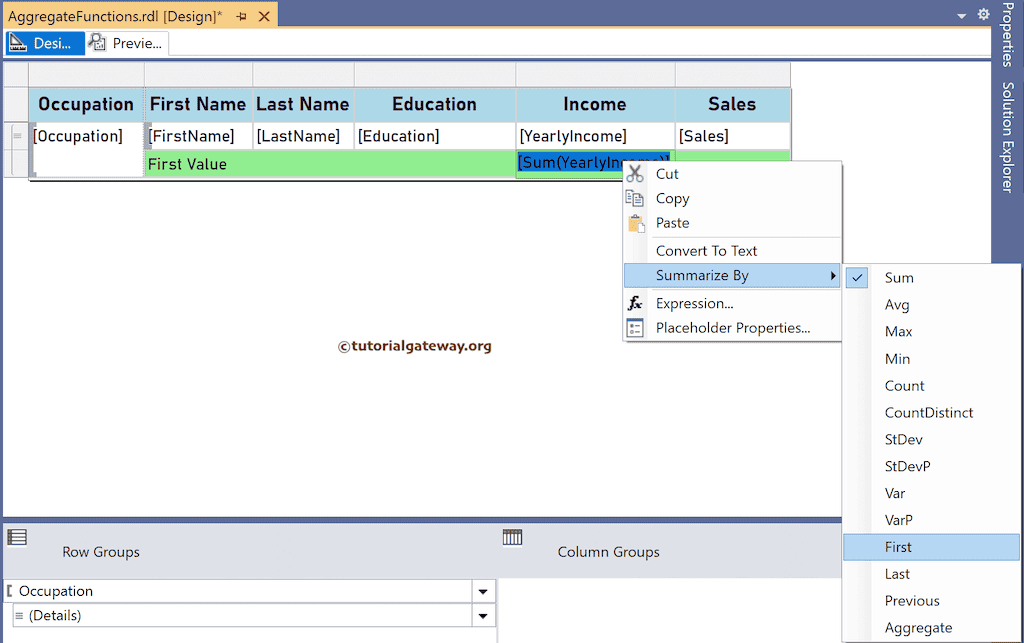
Task: Open the settings gear in the title bar
Action: click(983, 14)
